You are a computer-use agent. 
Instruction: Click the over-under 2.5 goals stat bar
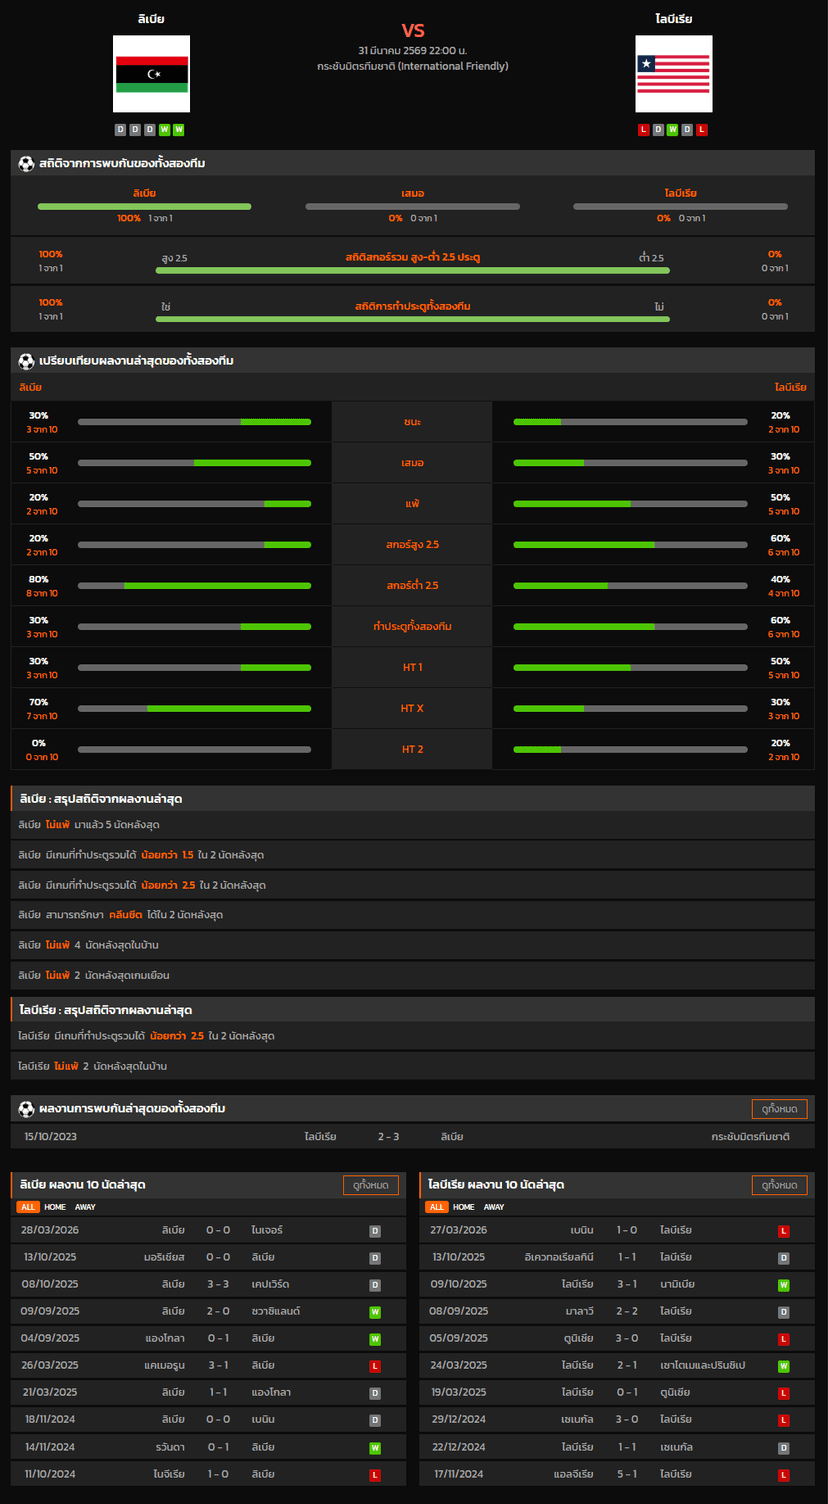point(412,270)
